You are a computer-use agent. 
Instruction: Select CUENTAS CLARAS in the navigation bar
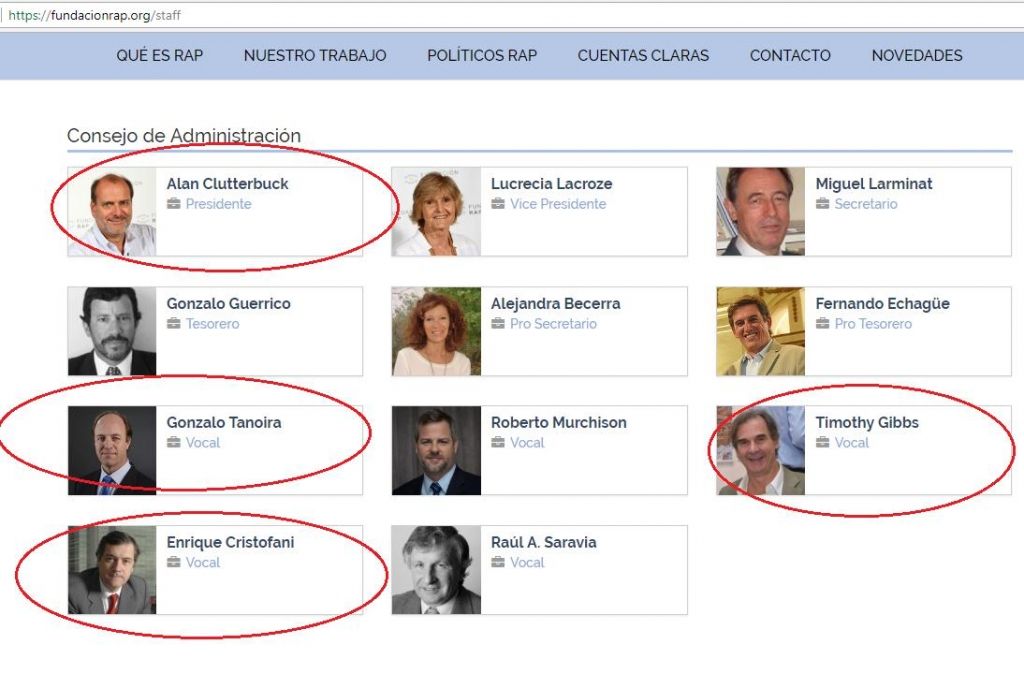coord(643,56)
